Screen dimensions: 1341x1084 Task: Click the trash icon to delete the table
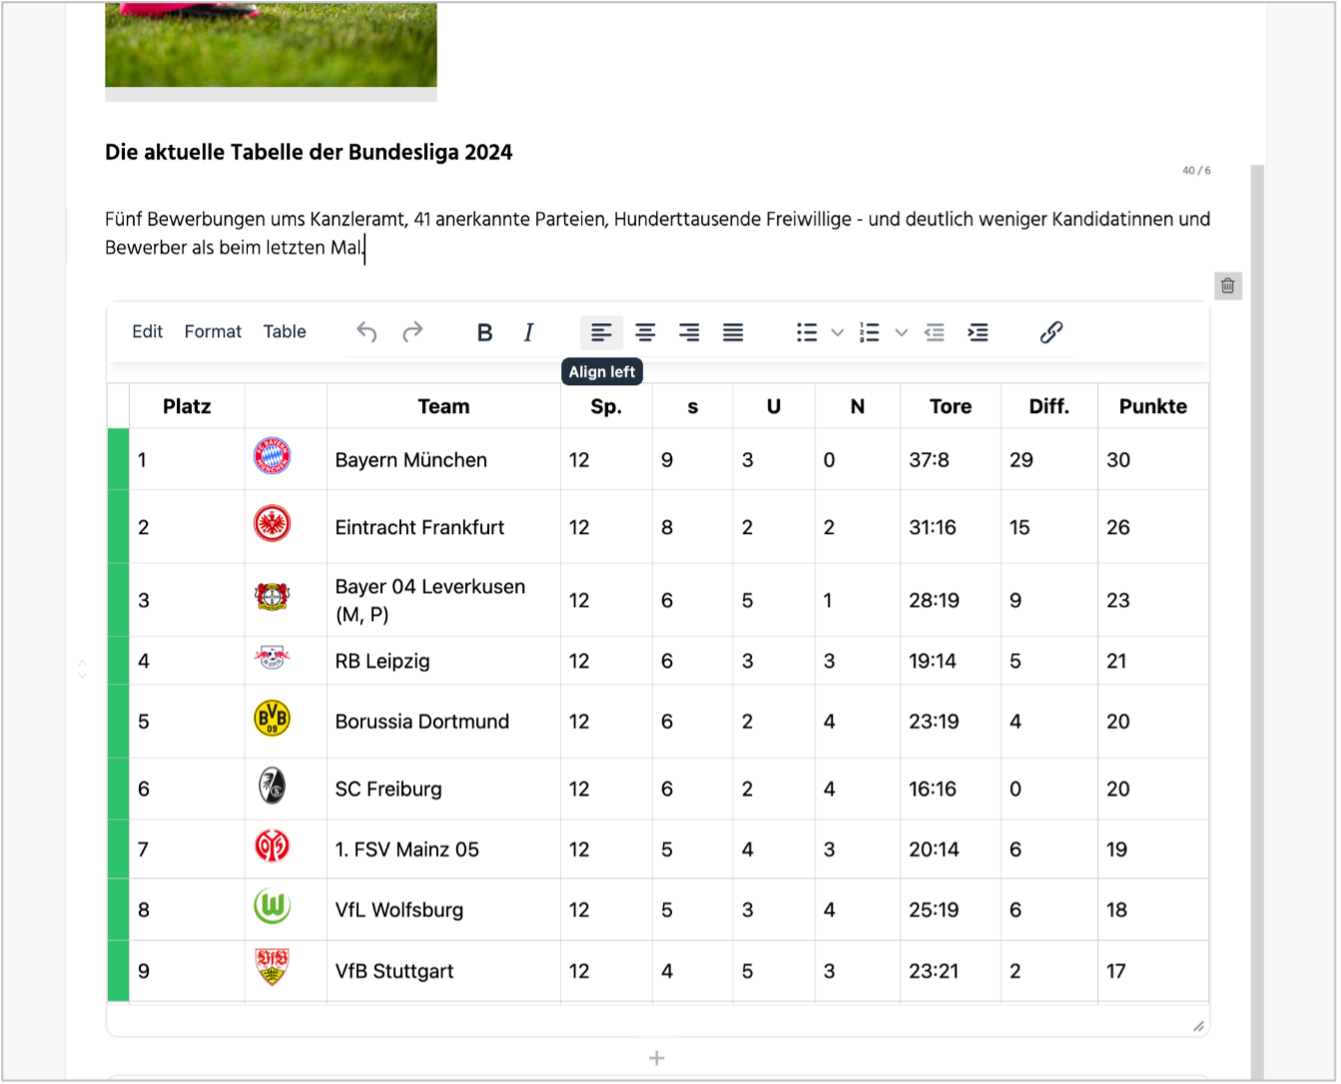click(1229, 286)
